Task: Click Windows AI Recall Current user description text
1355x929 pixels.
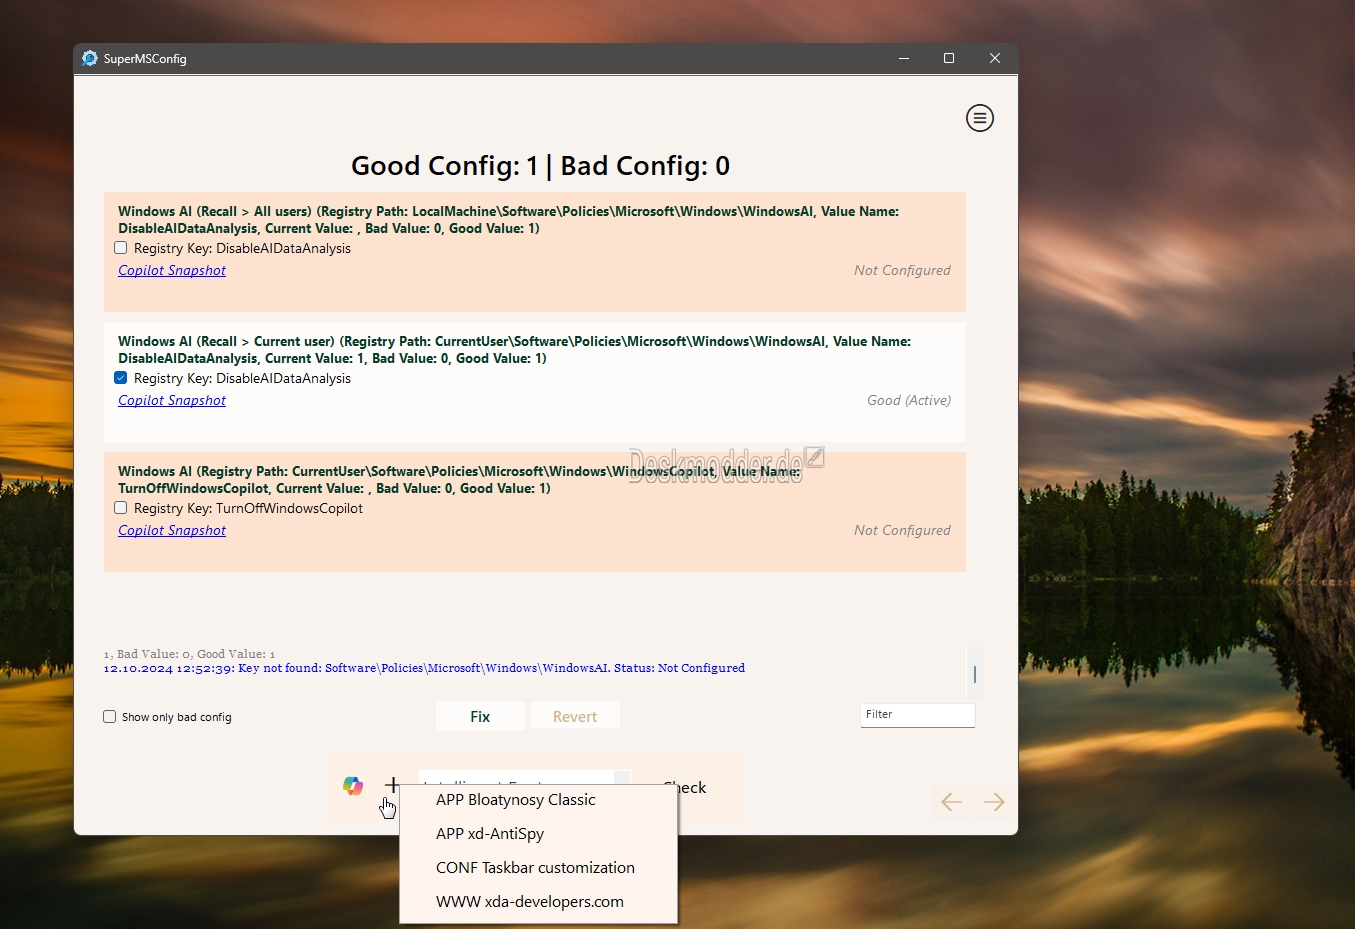Action: [x=514, y=350]
